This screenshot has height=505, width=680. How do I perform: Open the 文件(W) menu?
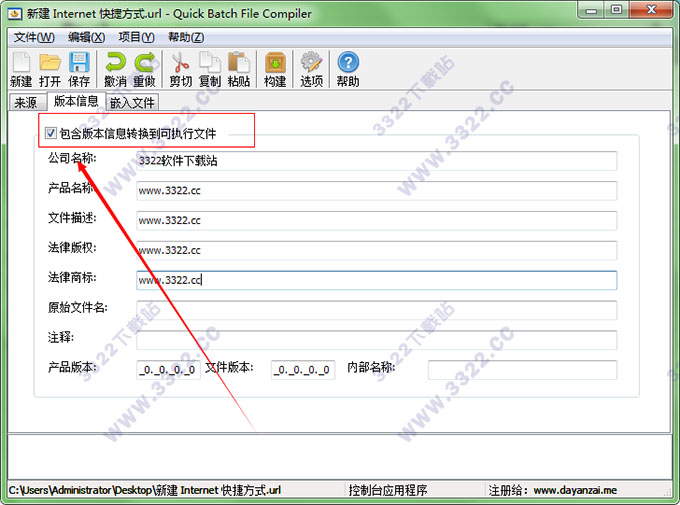pyautogui.click(x=34, y=38)
